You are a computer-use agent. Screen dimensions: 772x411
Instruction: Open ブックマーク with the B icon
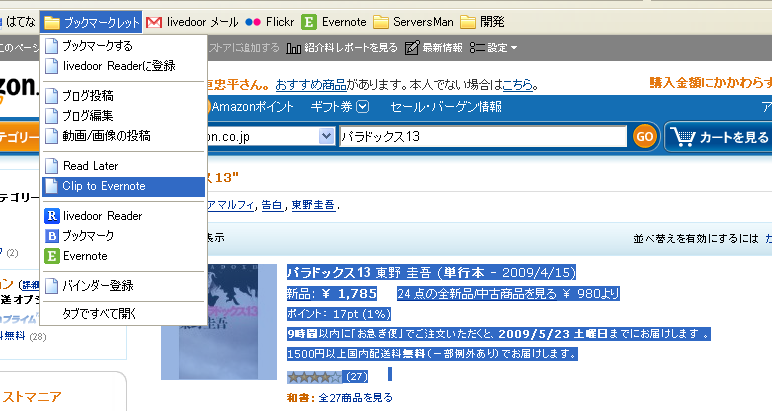[123, 236]
